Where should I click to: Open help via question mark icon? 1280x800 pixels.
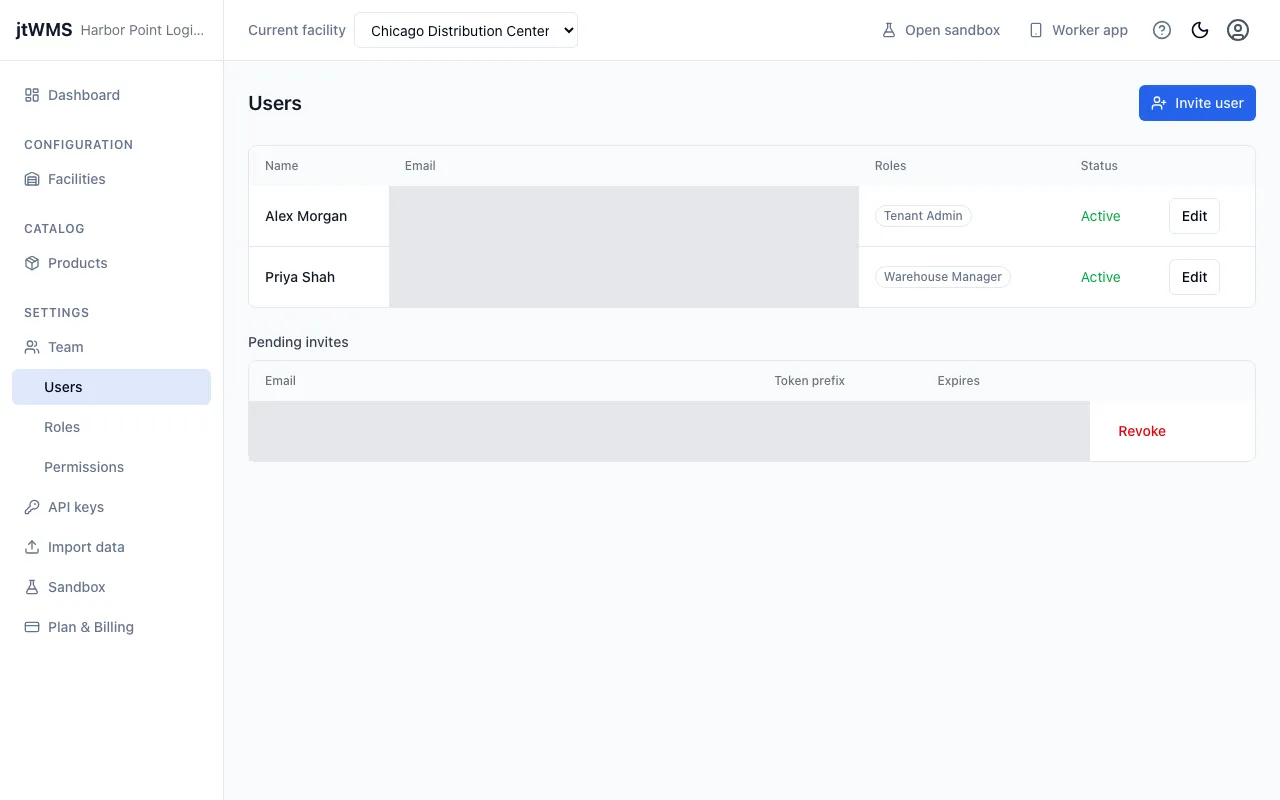click(x=1162, y=30)
